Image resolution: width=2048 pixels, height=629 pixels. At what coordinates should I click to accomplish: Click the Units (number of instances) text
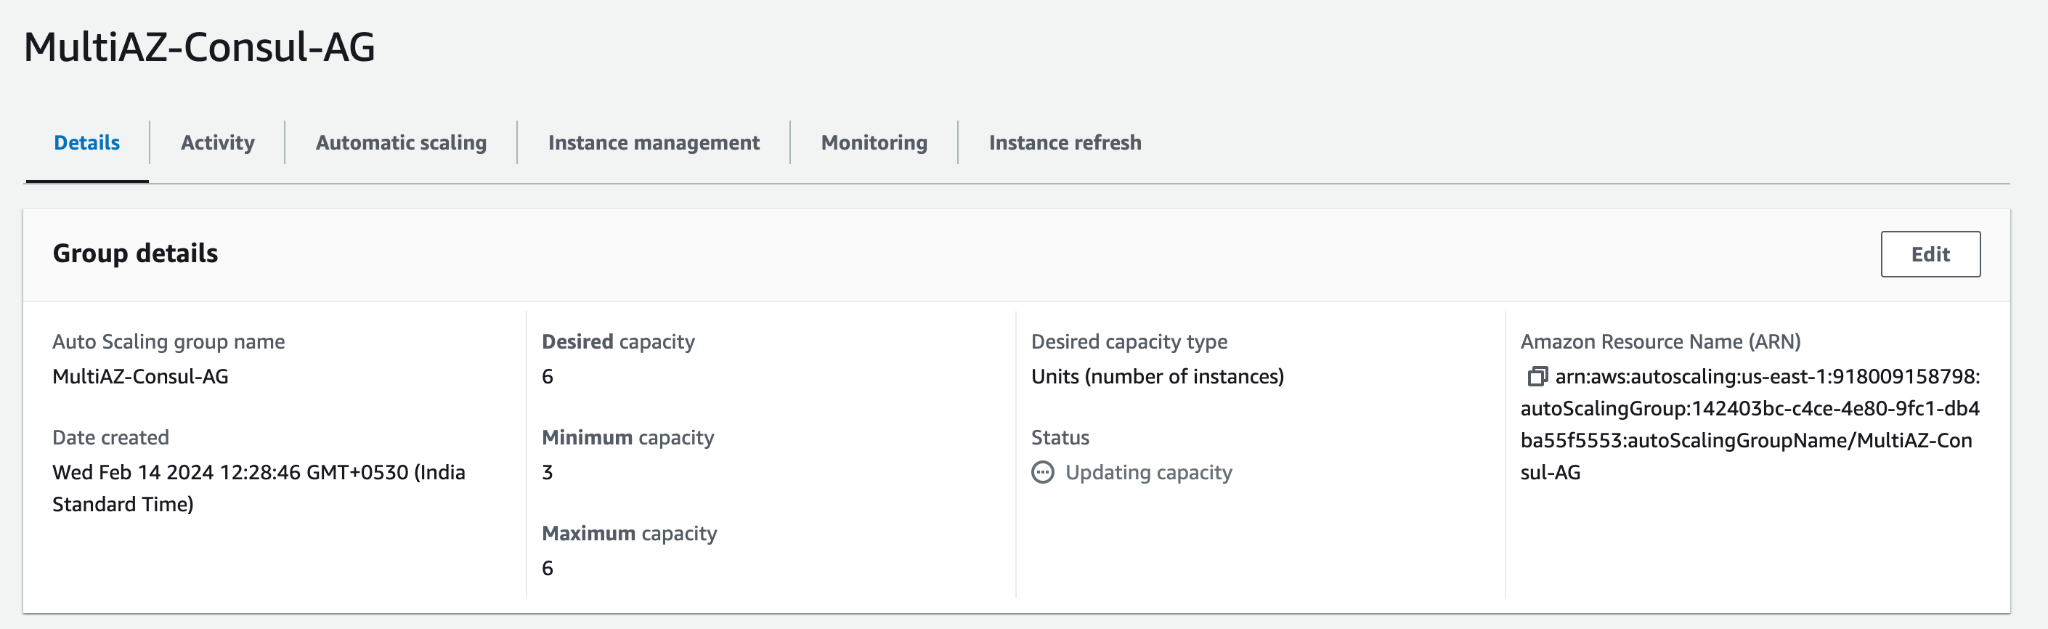[x=1157, y=377]
